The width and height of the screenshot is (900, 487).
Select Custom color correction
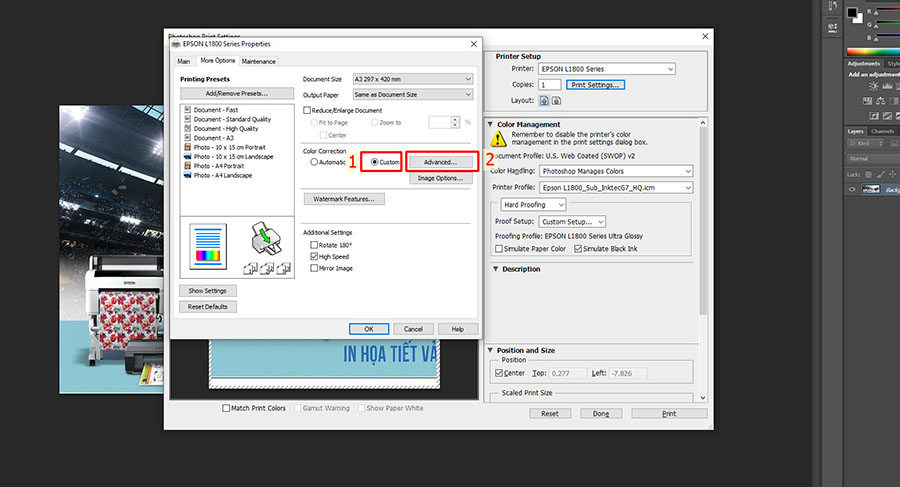pyautogui.click(x=374, y=162)
